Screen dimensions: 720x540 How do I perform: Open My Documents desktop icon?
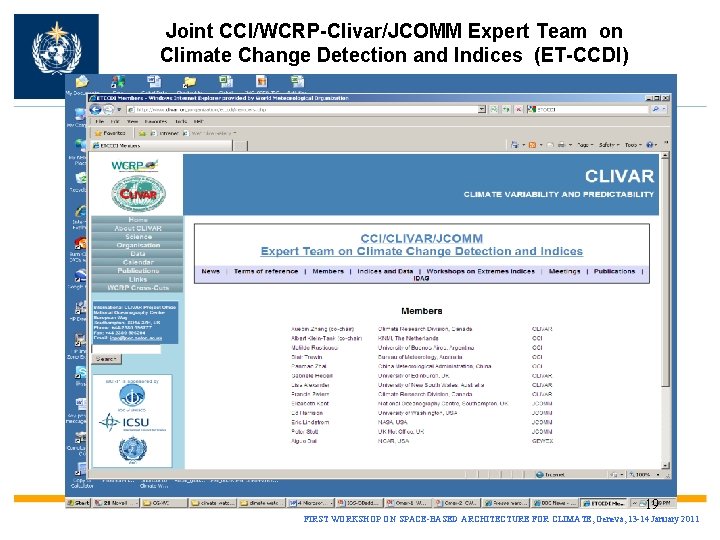pos(82,85)
